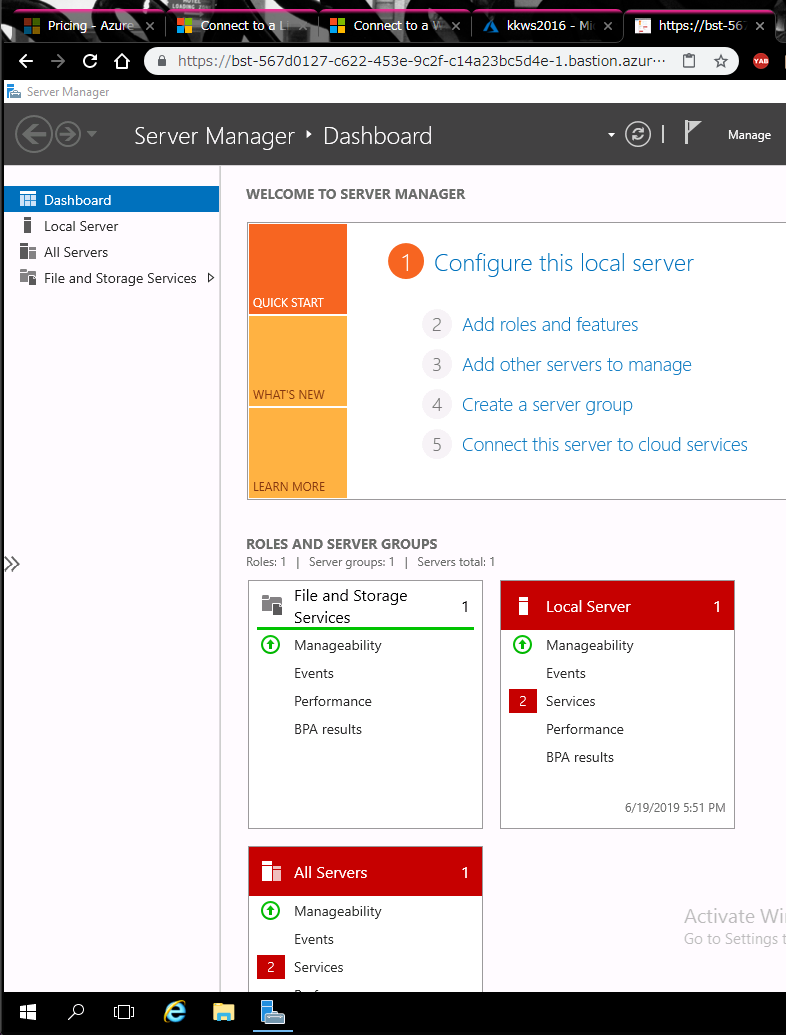Screen dimensions: 786x1035
Task: Click Add roles and features link
Action: [550, 325]
